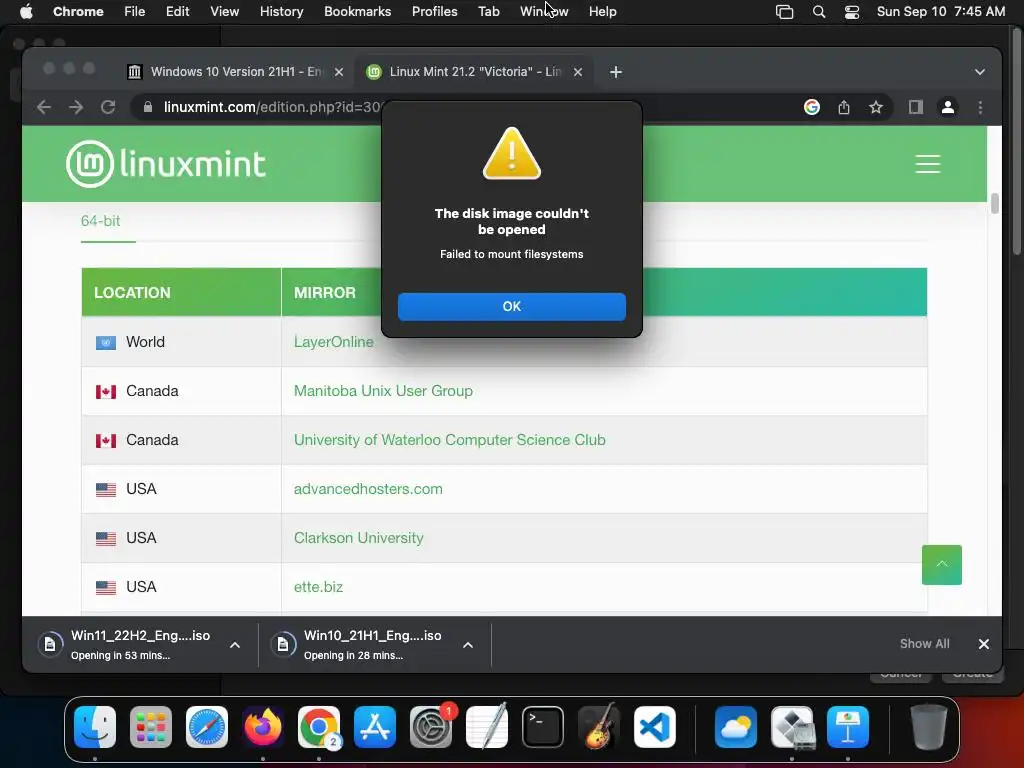Image resolution: width=1024 pixels, height=768 pixels.
Task: Select the Linux Mint 21.2 Victoria tab
Action: click(475, 72)
